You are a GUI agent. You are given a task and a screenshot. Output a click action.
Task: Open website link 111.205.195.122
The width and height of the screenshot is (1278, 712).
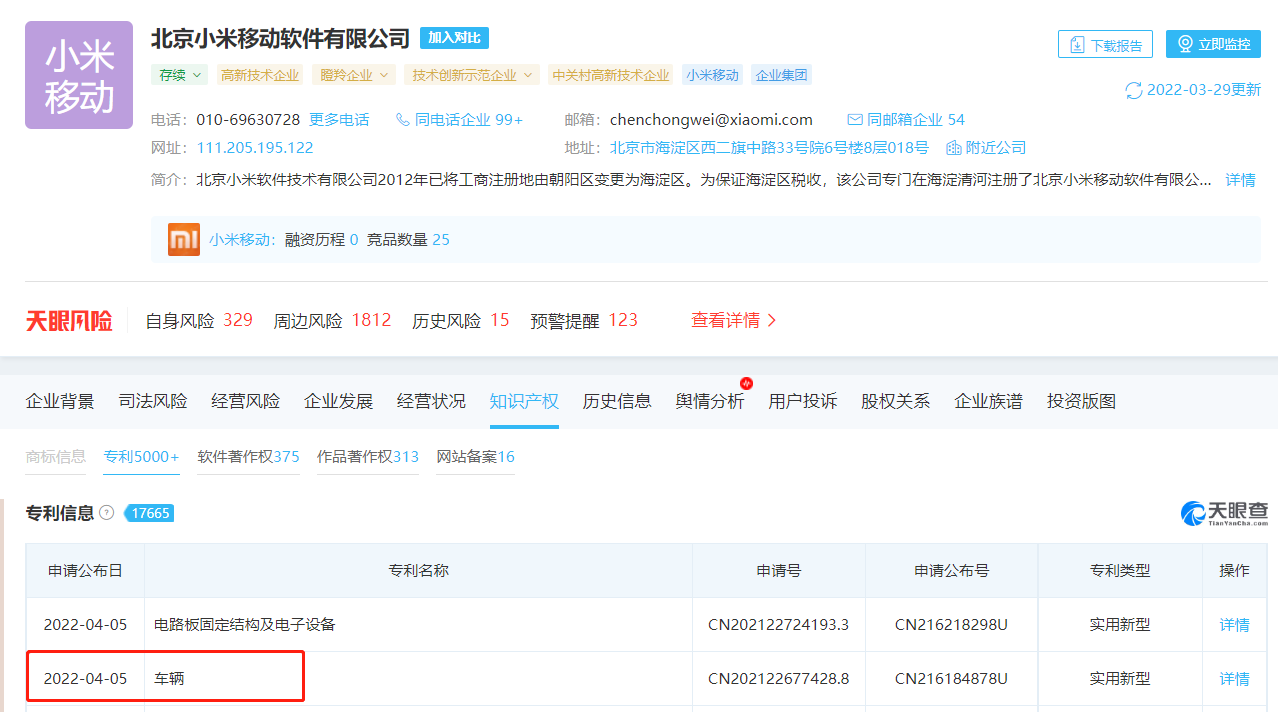point(255,148)
